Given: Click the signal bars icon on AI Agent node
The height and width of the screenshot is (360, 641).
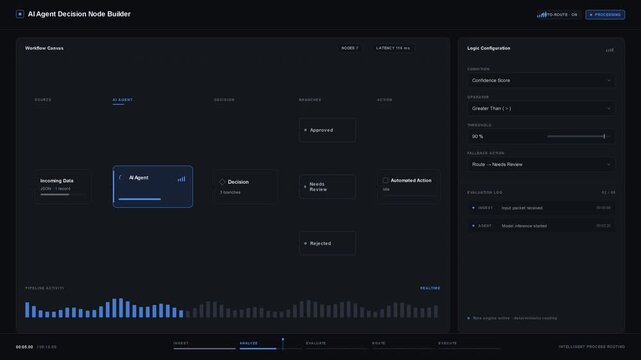Looking at the screenshot, I should coord(182,179).
